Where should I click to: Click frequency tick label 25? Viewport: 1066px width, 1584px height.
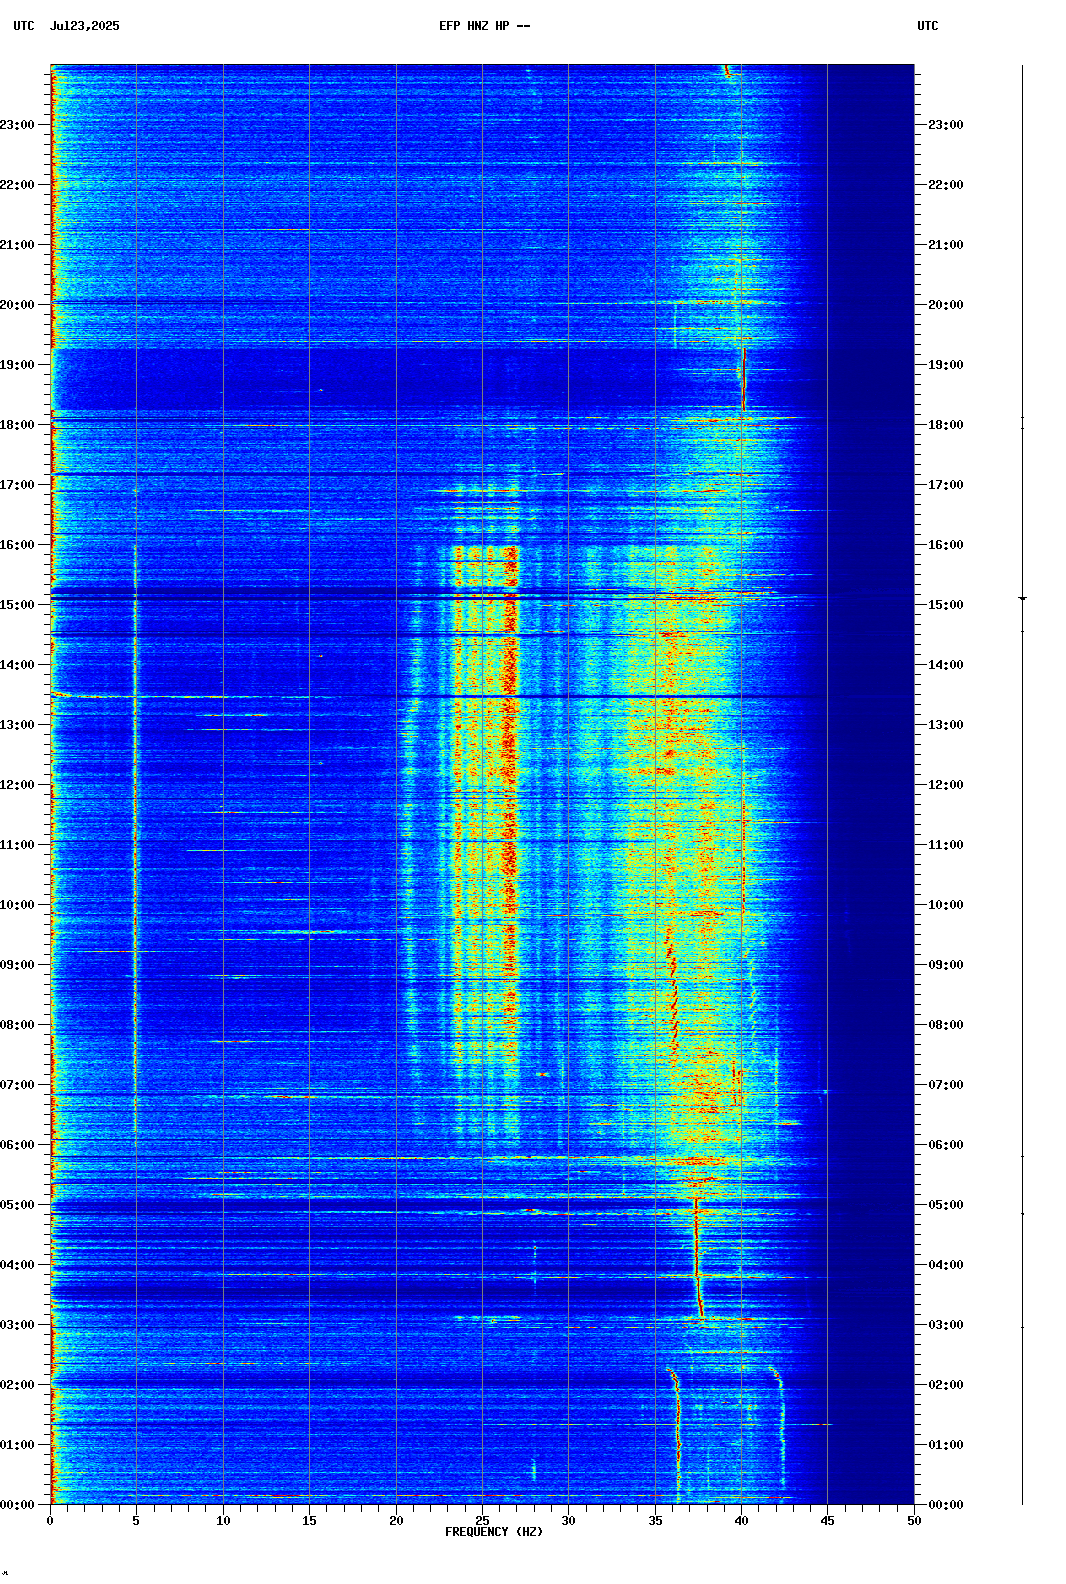pos(482,1521)
